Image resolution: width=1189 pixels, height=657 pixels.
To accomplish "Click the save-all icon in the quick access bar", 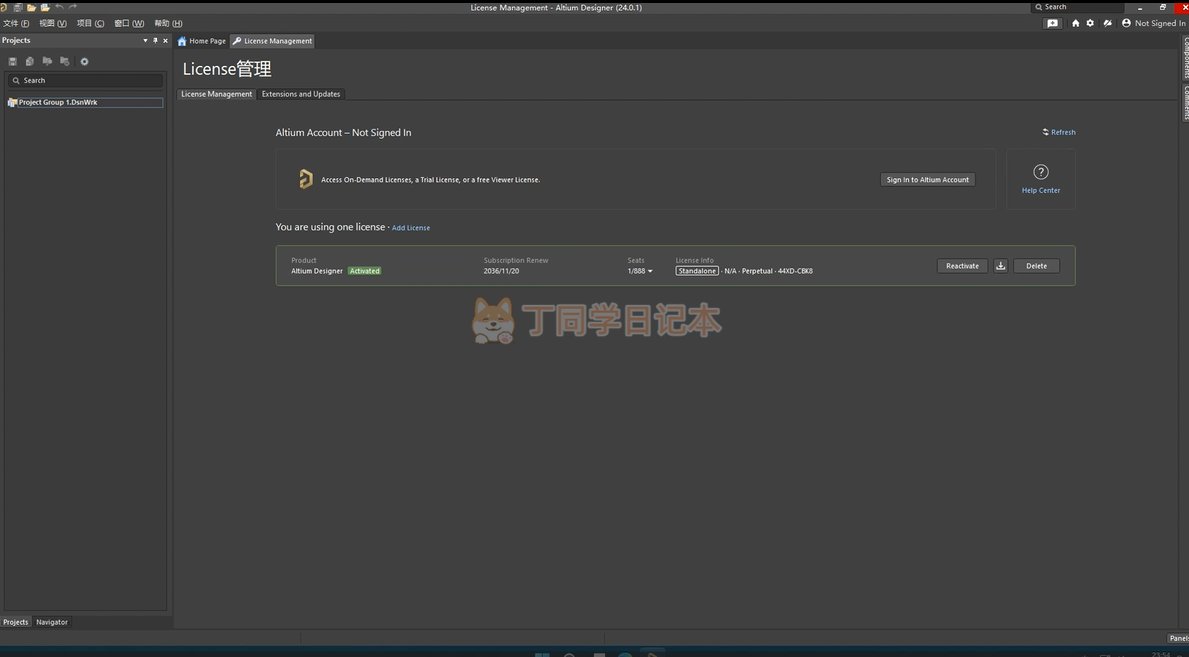I will pyautogui.click(x=17, y=7).
